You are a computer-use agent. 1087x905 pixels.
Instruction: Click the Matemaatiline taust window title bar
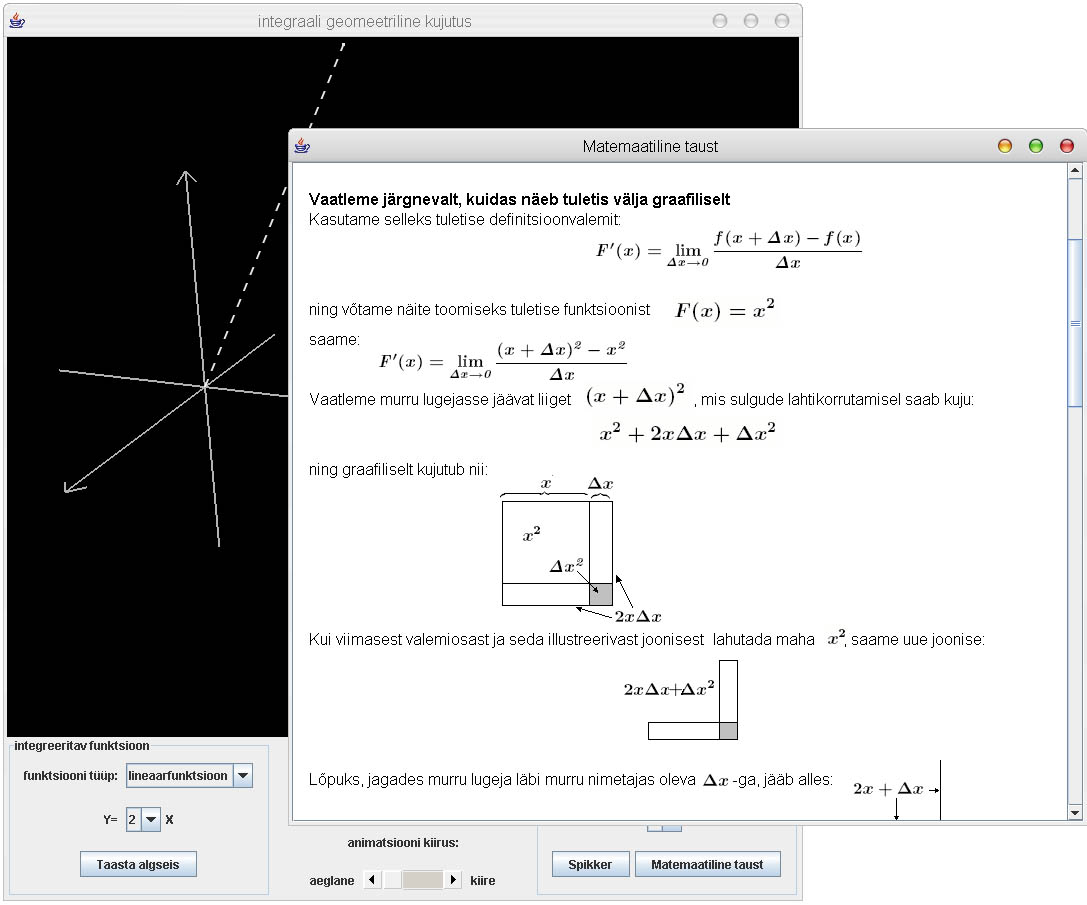650,146
